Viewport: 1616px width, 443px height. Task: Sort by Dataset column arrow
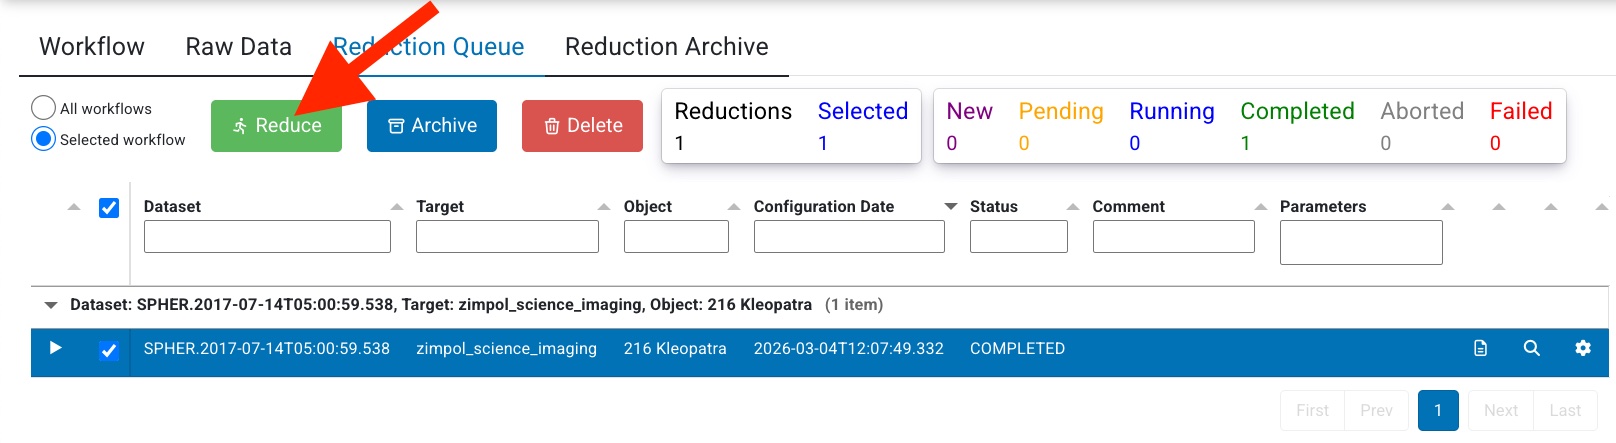pos(396,207)
